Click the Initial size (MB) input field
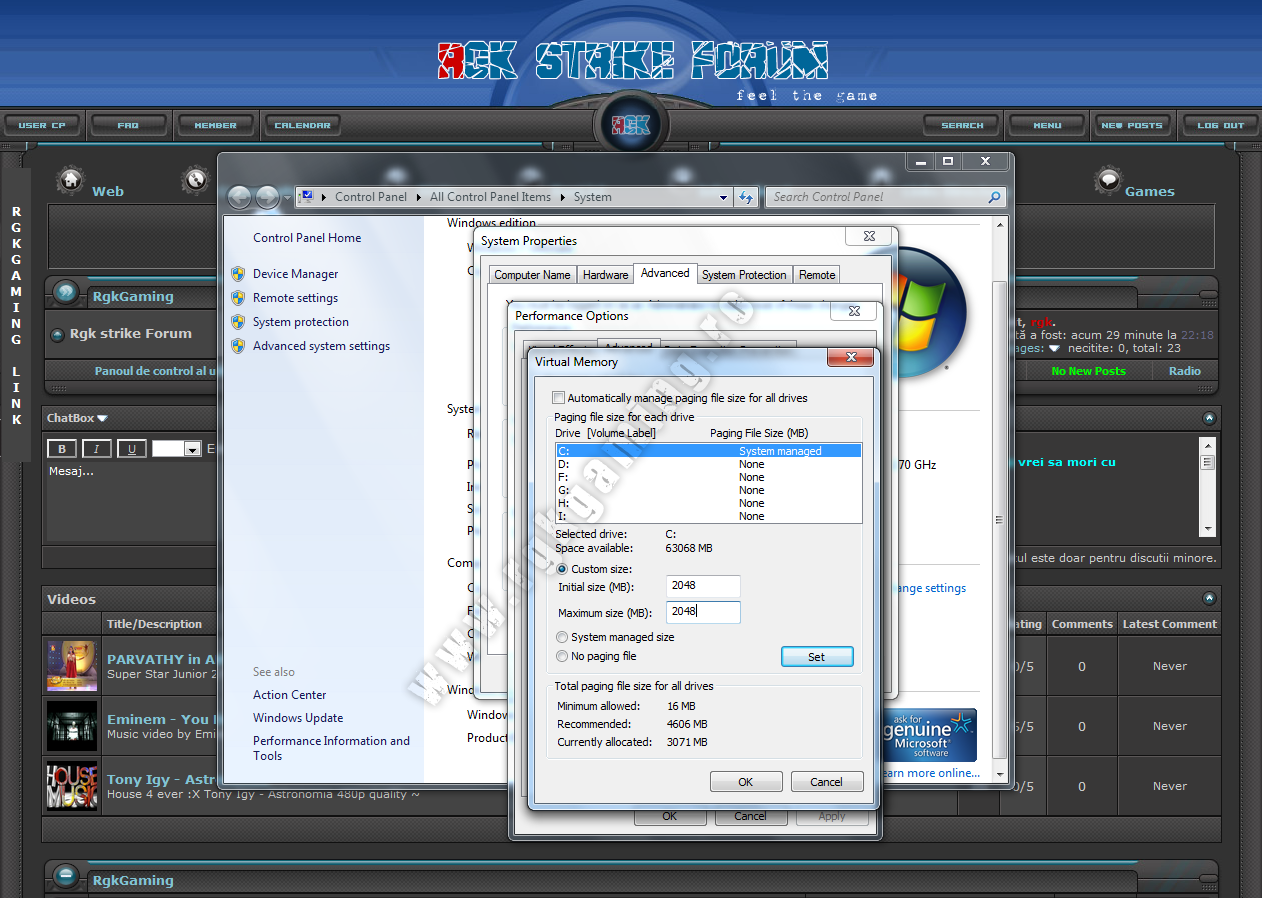The image size is (1262, 898). [703, 586]
